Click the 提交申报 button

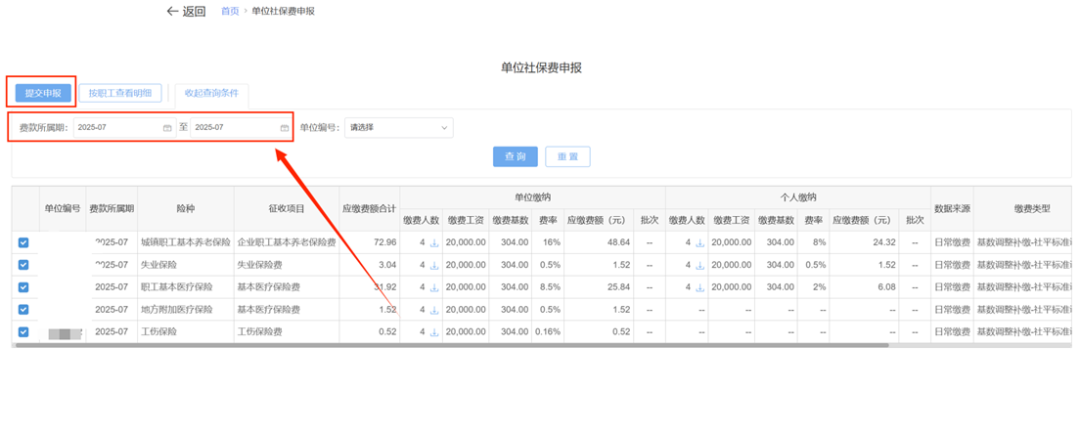click(43, 93)
